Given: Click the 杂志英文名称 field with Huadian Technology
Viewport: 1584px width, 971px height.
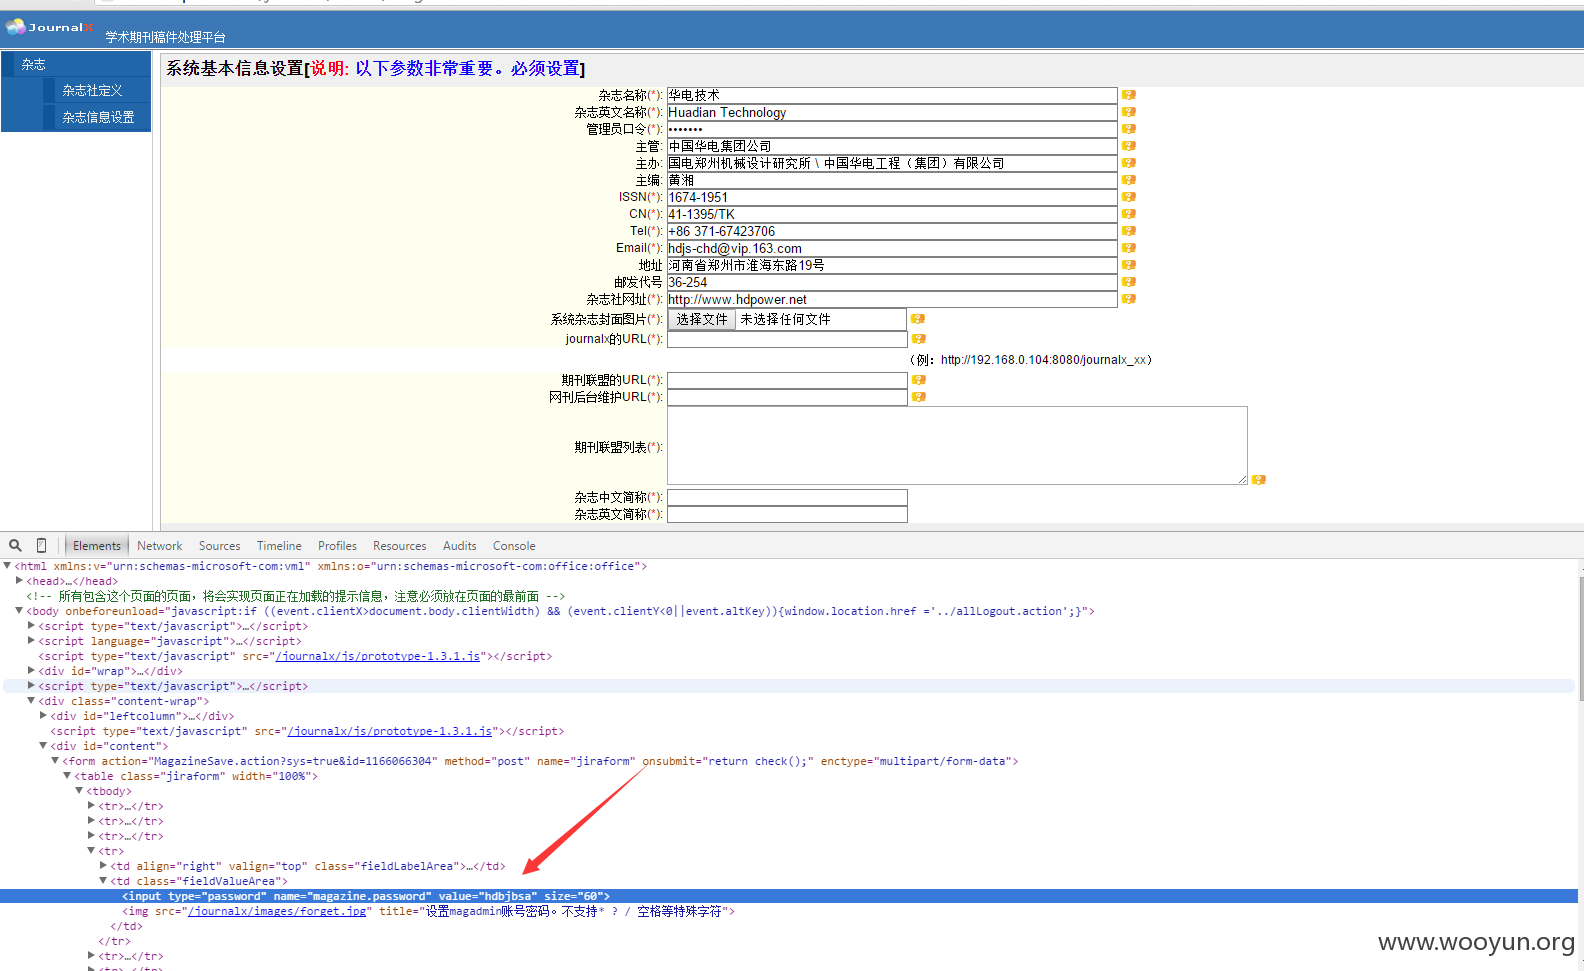Looking at the screenshot, I should click(x=892, y=112).
